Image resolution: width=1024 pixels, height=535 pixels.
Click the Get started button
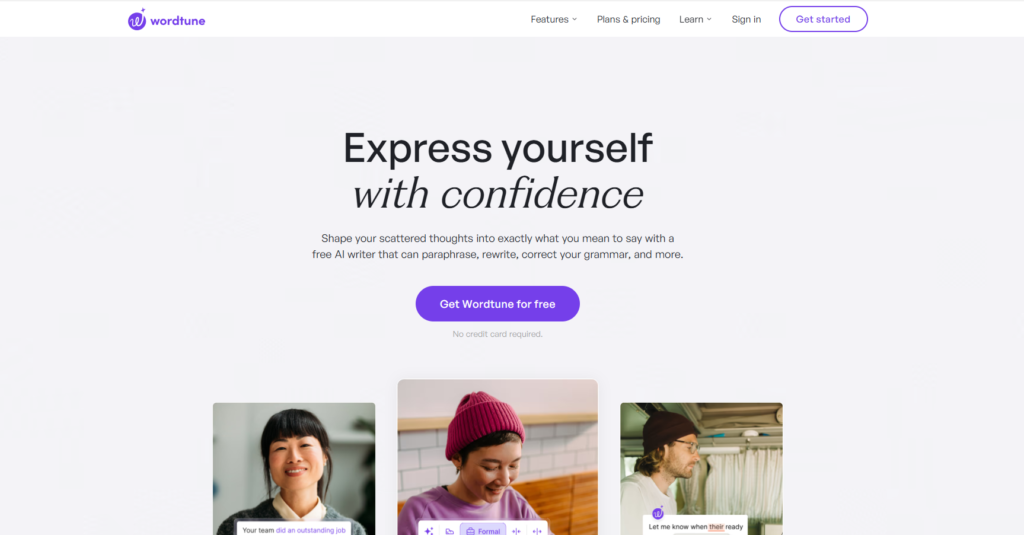pos(823,19)
